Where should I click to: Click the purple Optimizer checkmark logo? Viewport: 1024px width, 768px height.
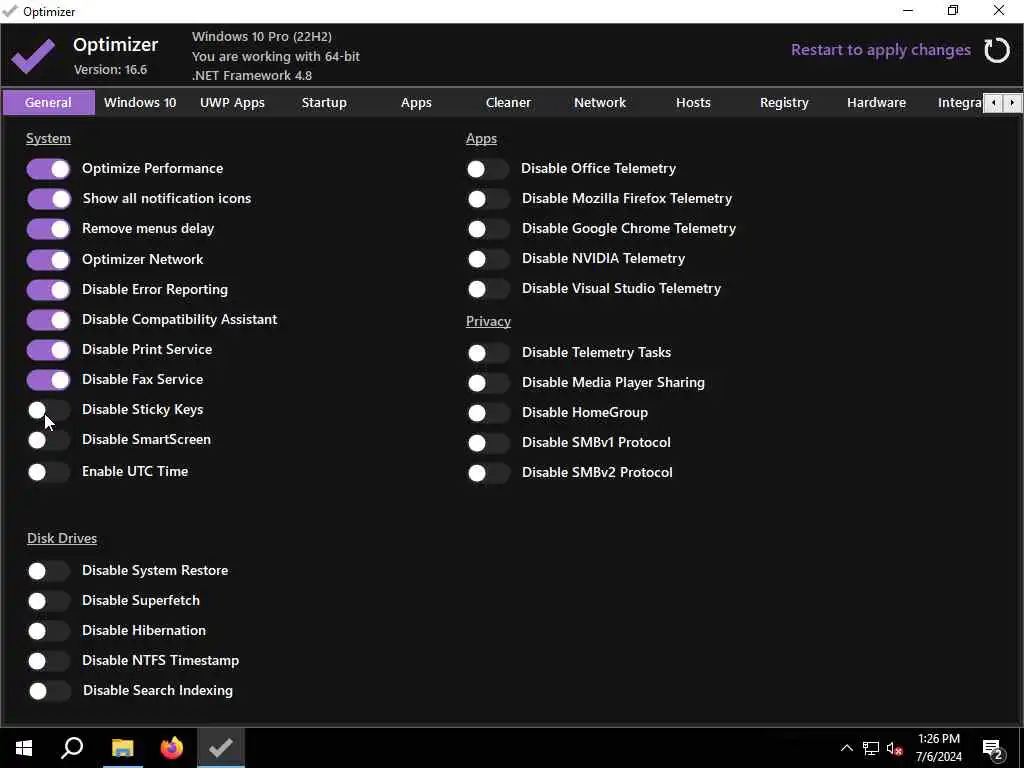pyautogui.click(x=33, y=56)
